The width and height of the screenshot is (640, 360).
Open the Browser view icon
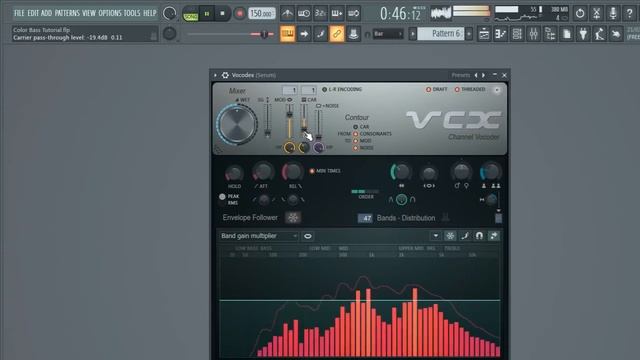[x=550, y=34]
